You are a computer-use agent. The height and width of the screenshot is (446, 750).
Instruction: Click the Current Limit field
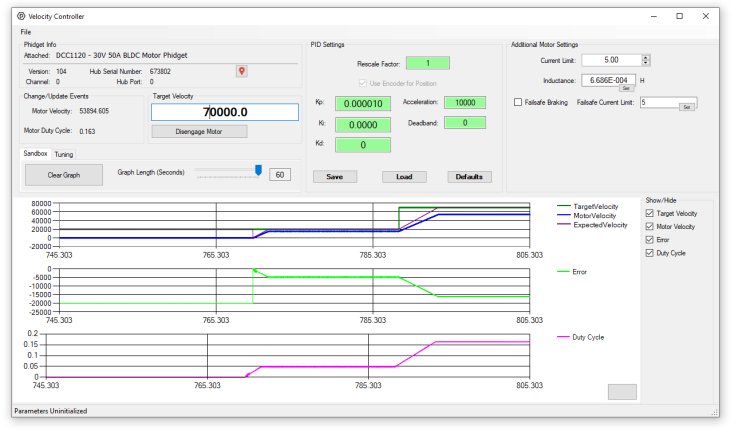[611, 60]
